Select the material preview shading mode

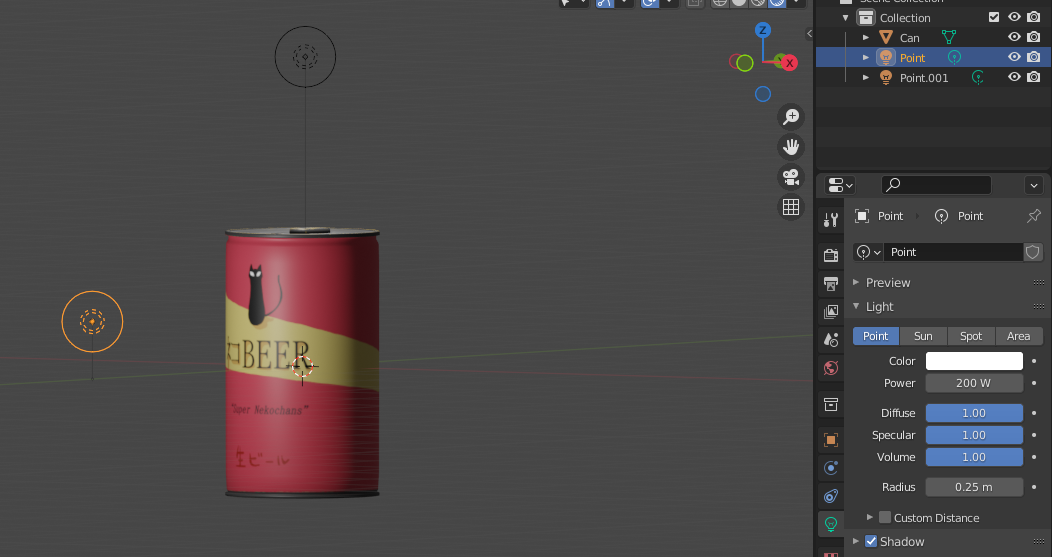pos(758,2)
